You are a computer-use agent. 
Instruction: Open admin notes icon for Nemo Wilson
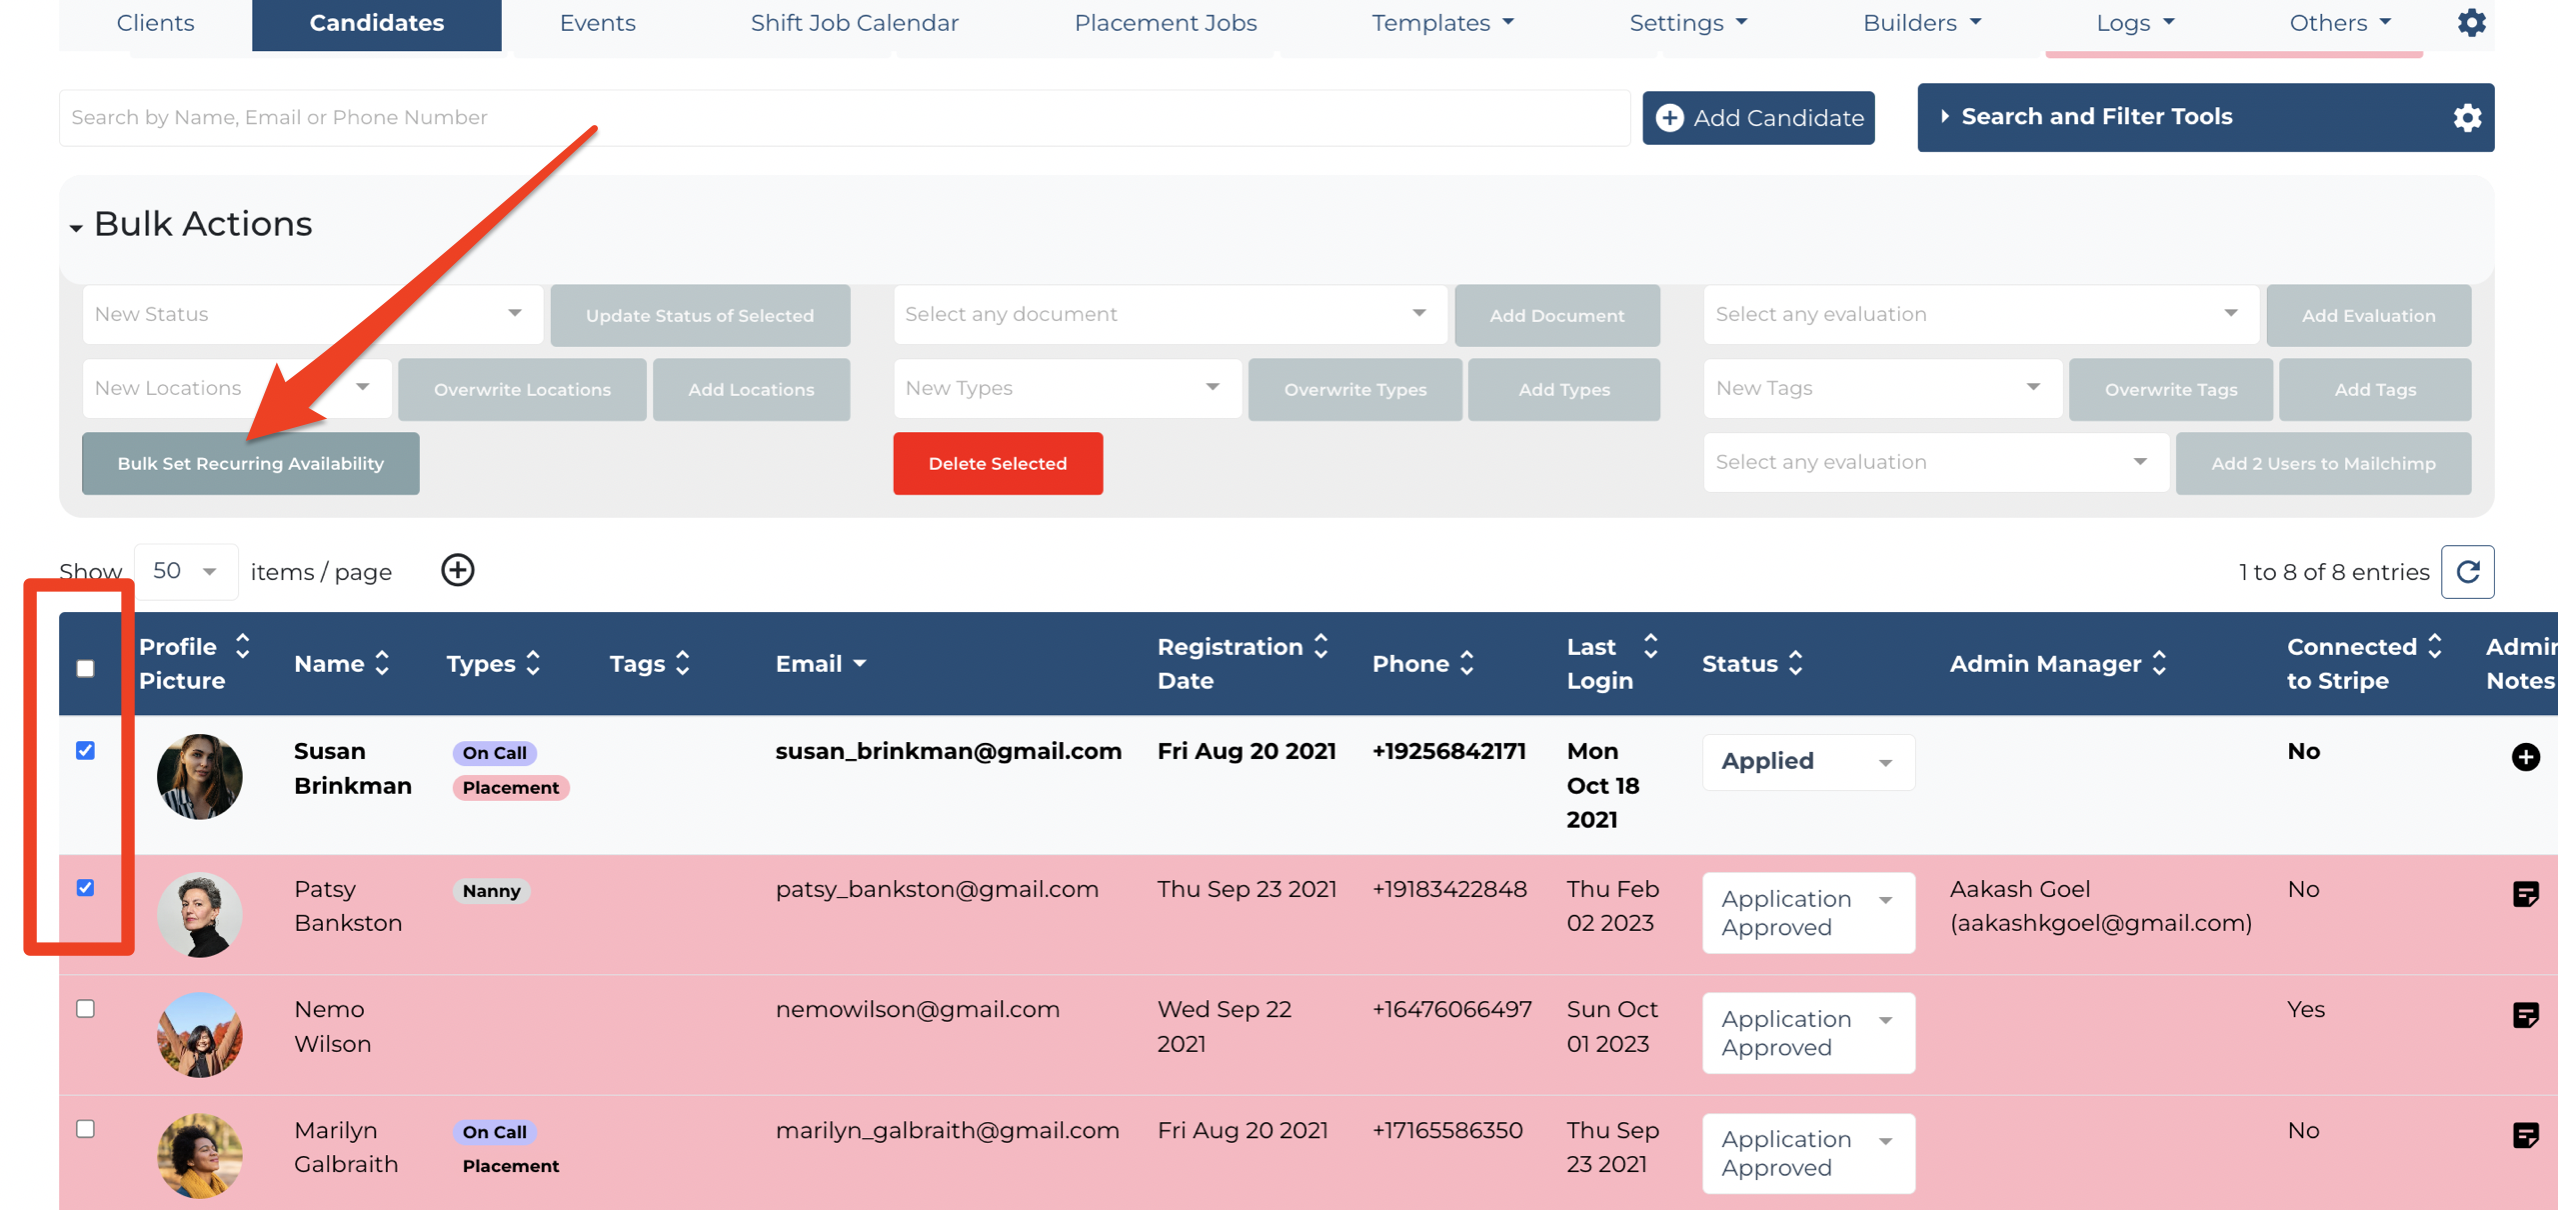pos(2525,1015)
